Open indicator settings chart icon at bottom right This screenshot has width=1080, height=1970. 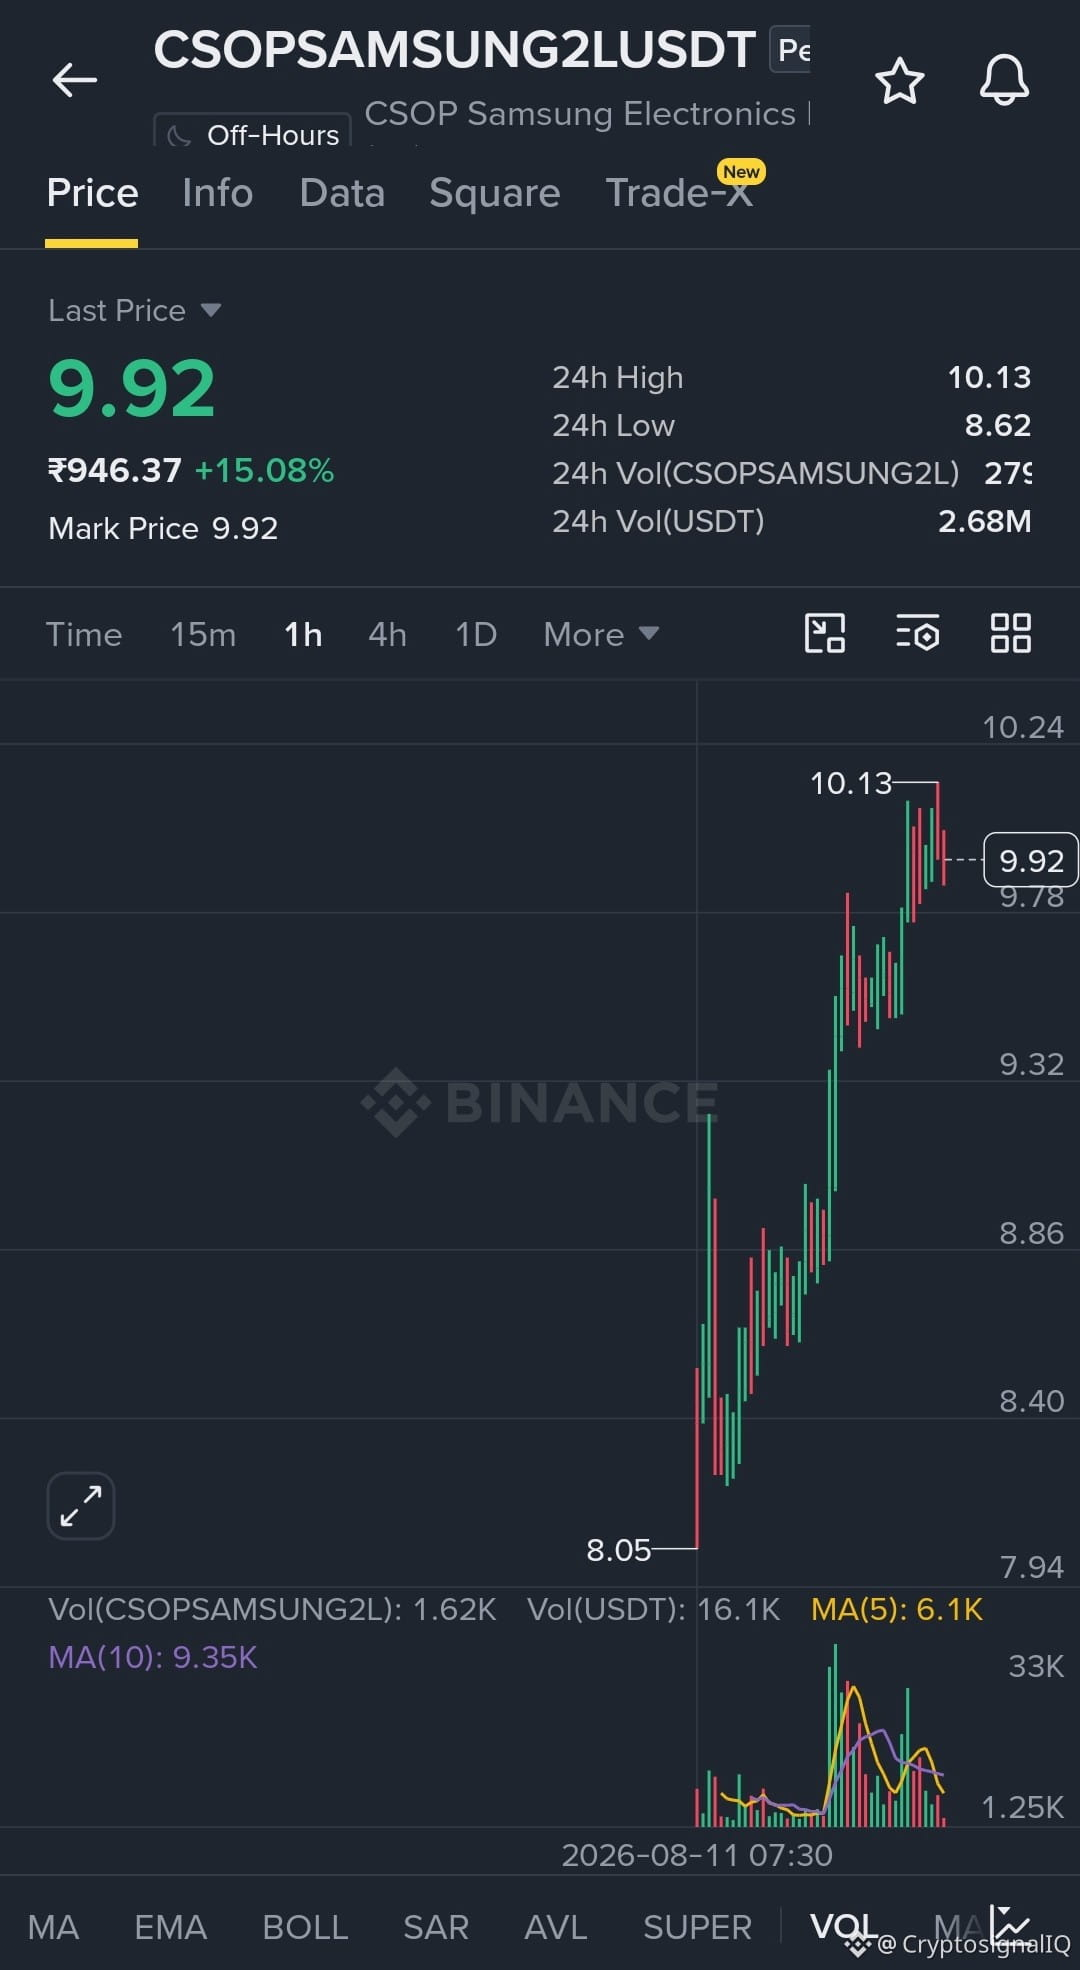(1010, 1923)
